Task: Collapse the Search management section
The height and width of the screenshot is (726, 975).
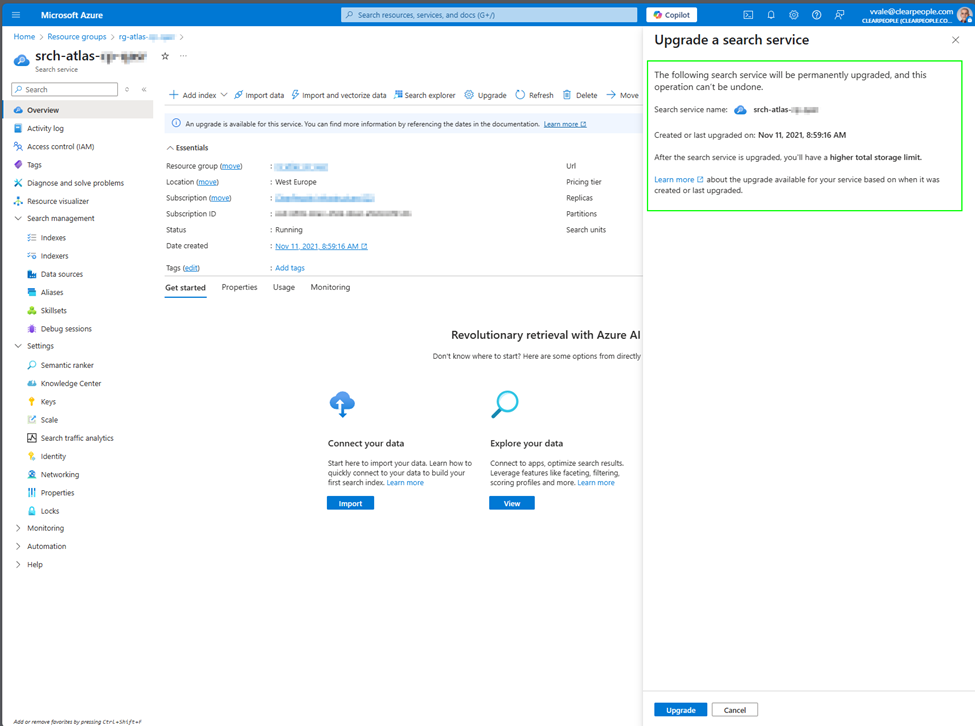Action: [x=18, y=218]
